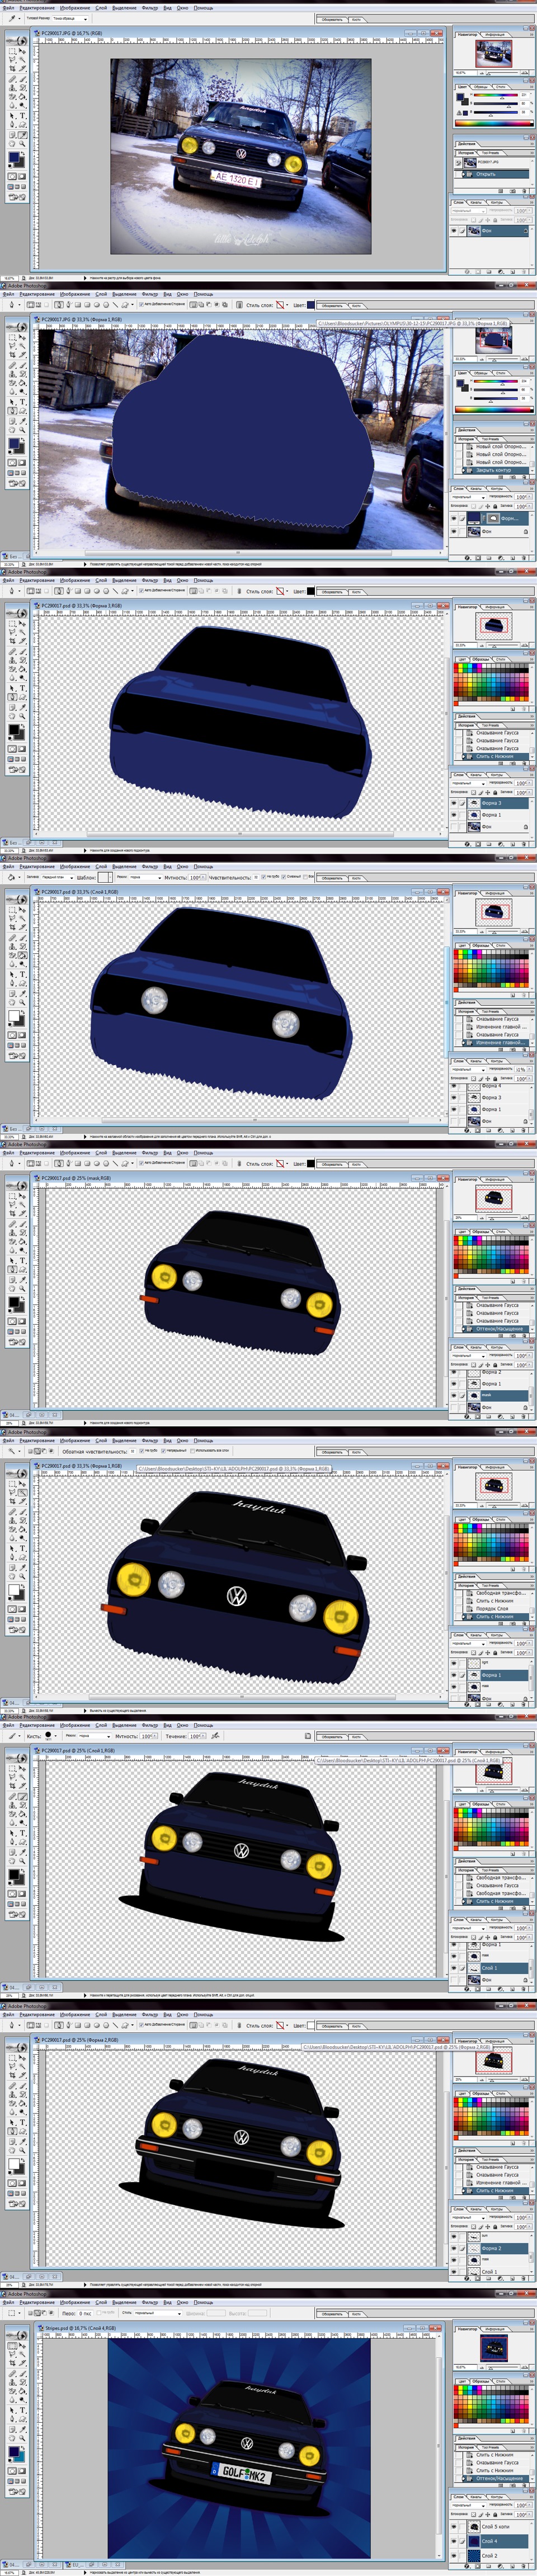Open the layer blend mode dropdown in PC290017.JPG @ 16,7% screenshot
The height and width of the screenshot is (2576, 537).
pos(469,211)
